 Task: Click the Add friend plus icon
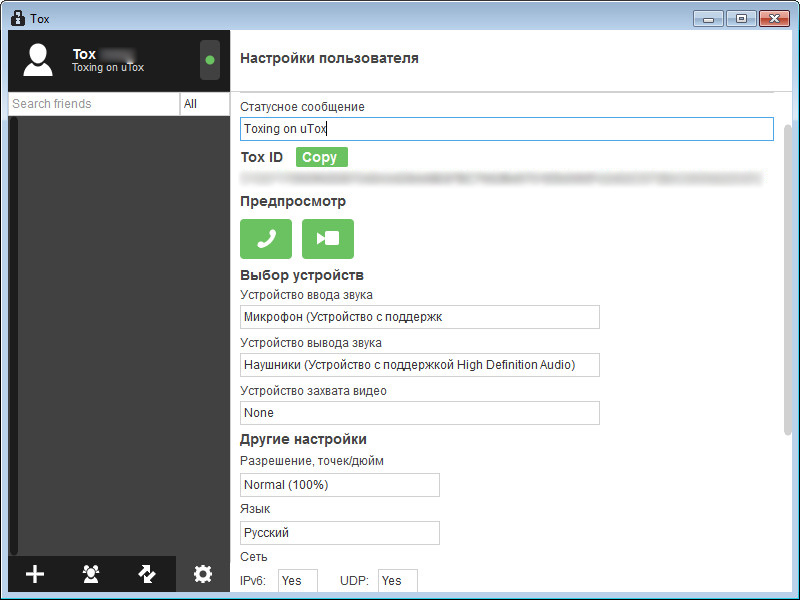[35, 574]
